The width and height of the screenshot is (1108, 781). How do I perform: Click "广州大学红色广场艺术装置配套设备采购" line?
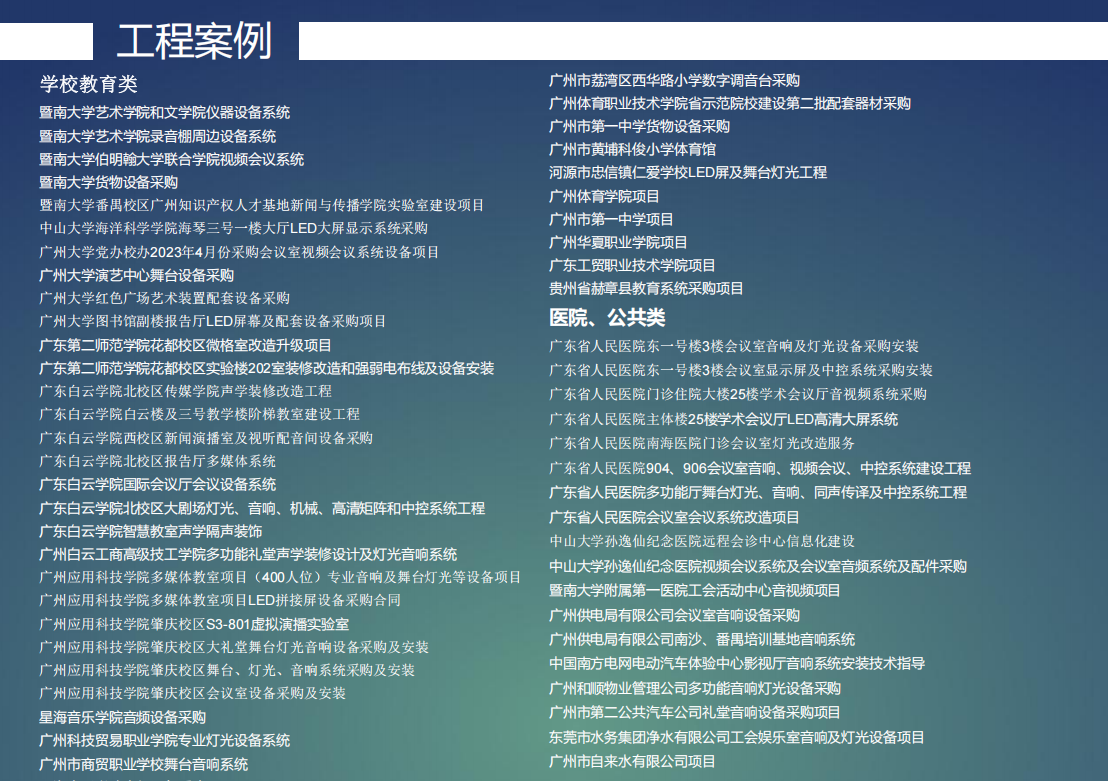(165, 298)
